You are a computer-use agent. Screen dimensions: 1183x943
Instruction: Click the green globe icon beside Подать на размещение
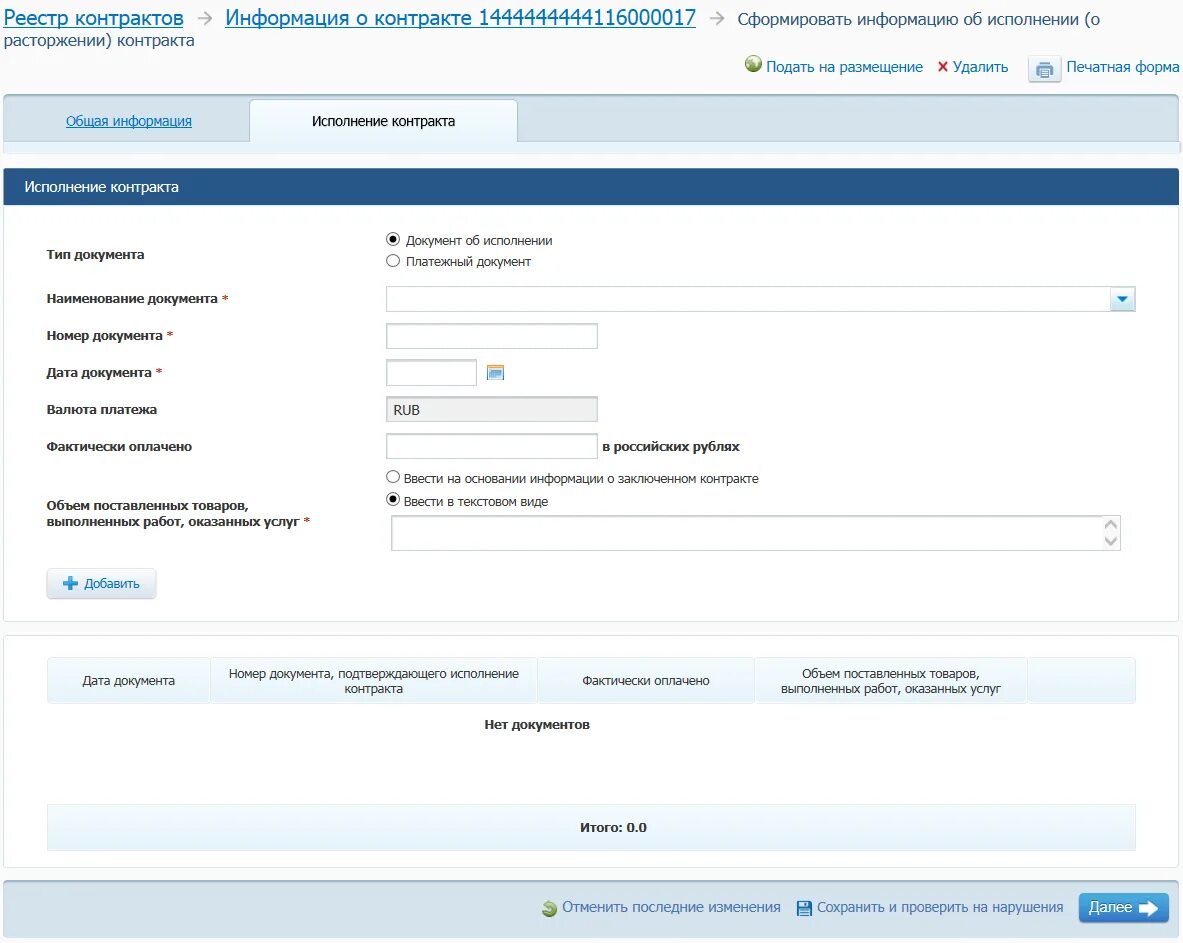[753, 65]
